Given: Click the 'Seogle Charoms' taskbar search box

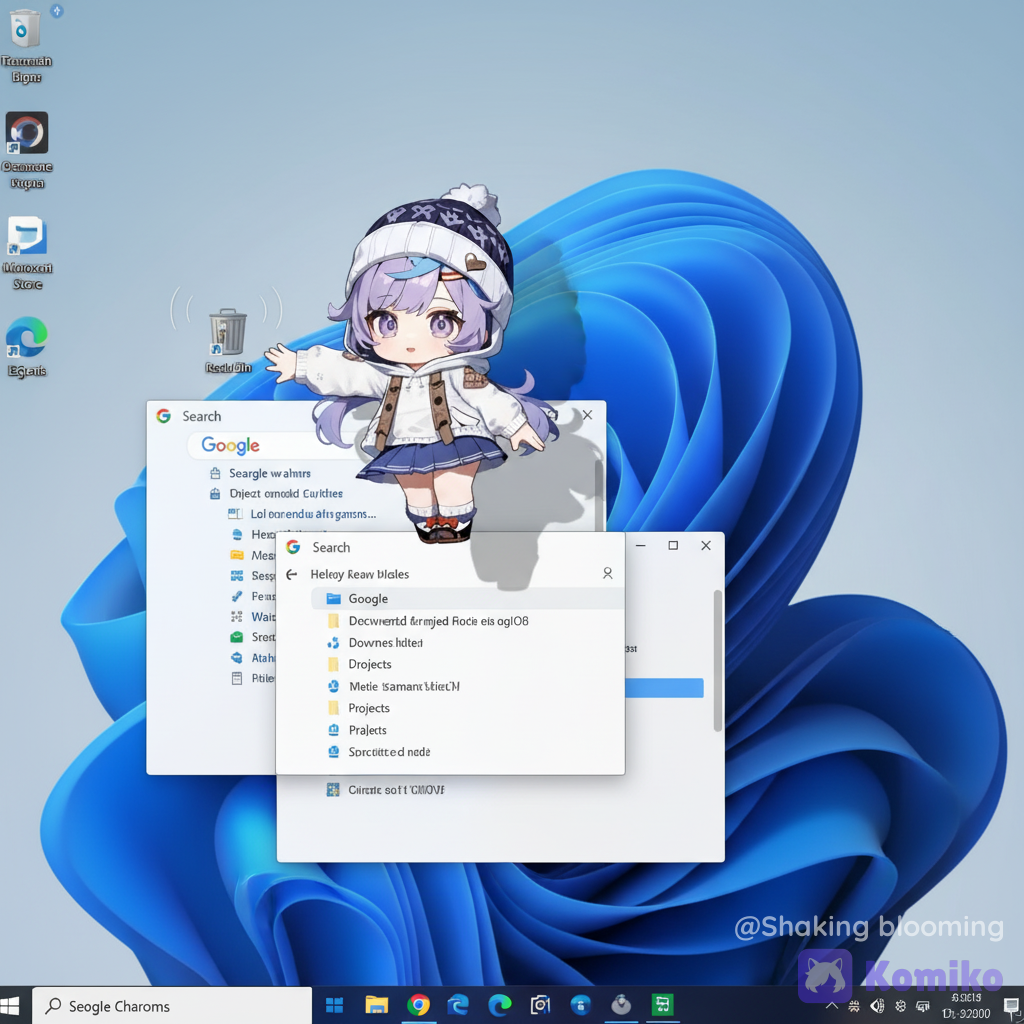Looking at the screenshot, I should (172, 1006).
